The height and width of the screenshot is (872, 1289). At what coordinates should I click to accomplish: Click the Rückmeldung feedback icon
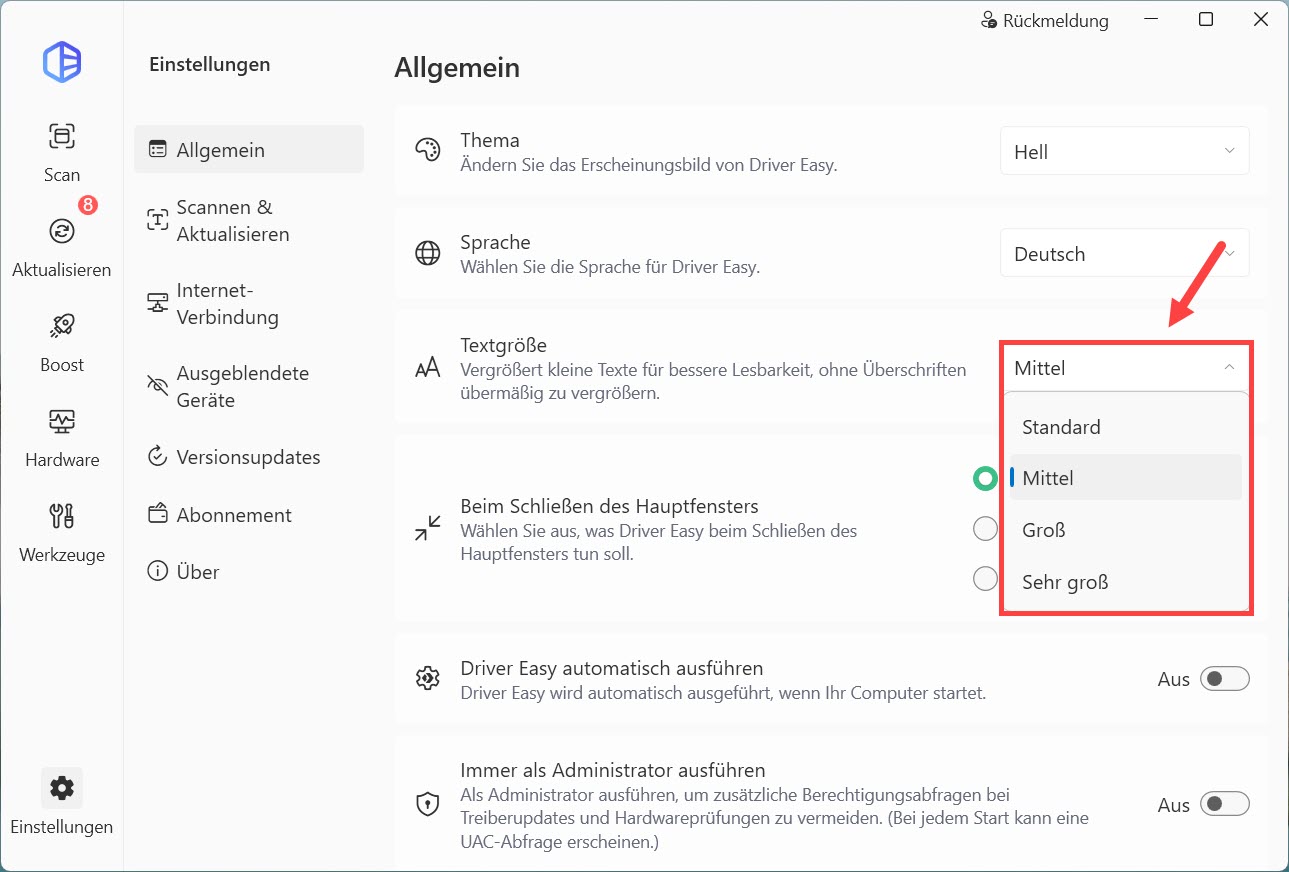click(x=989, y=20)
